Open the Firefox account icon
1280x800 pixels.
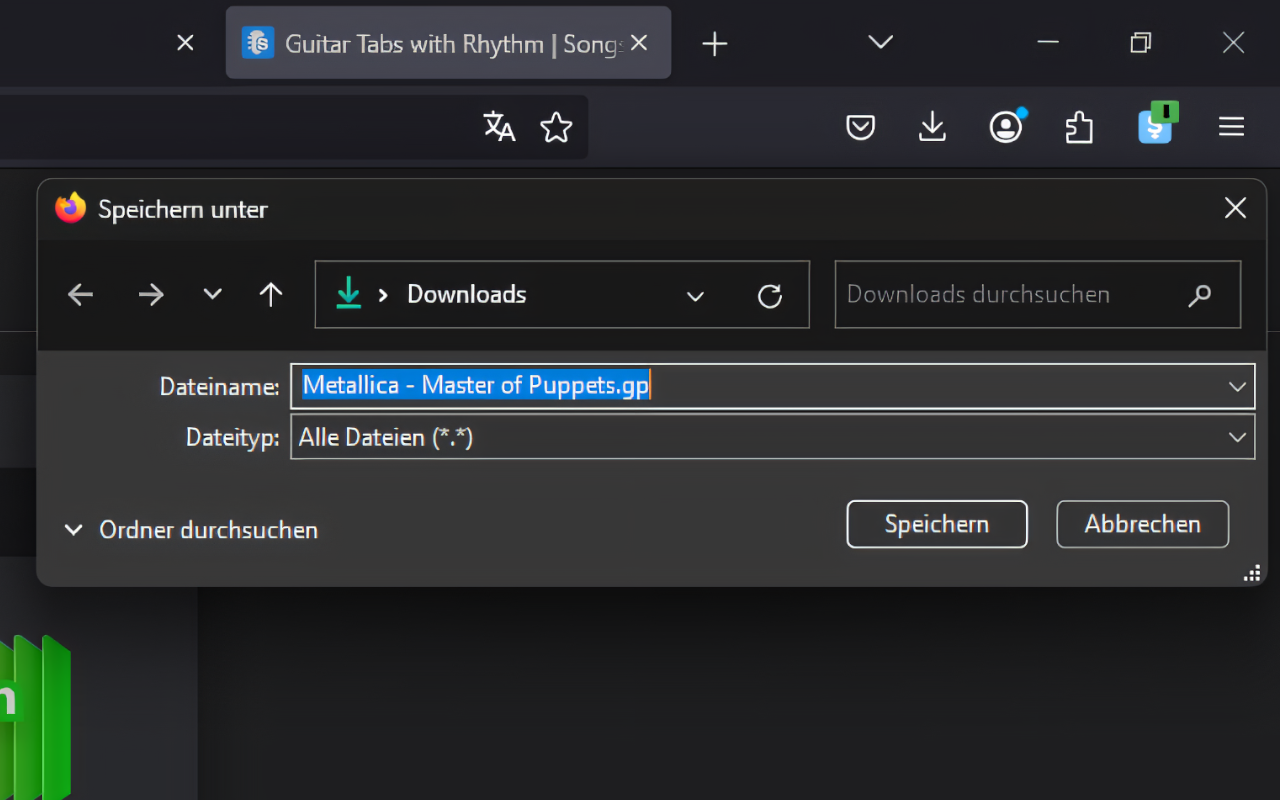click(x=1007, y=126)
